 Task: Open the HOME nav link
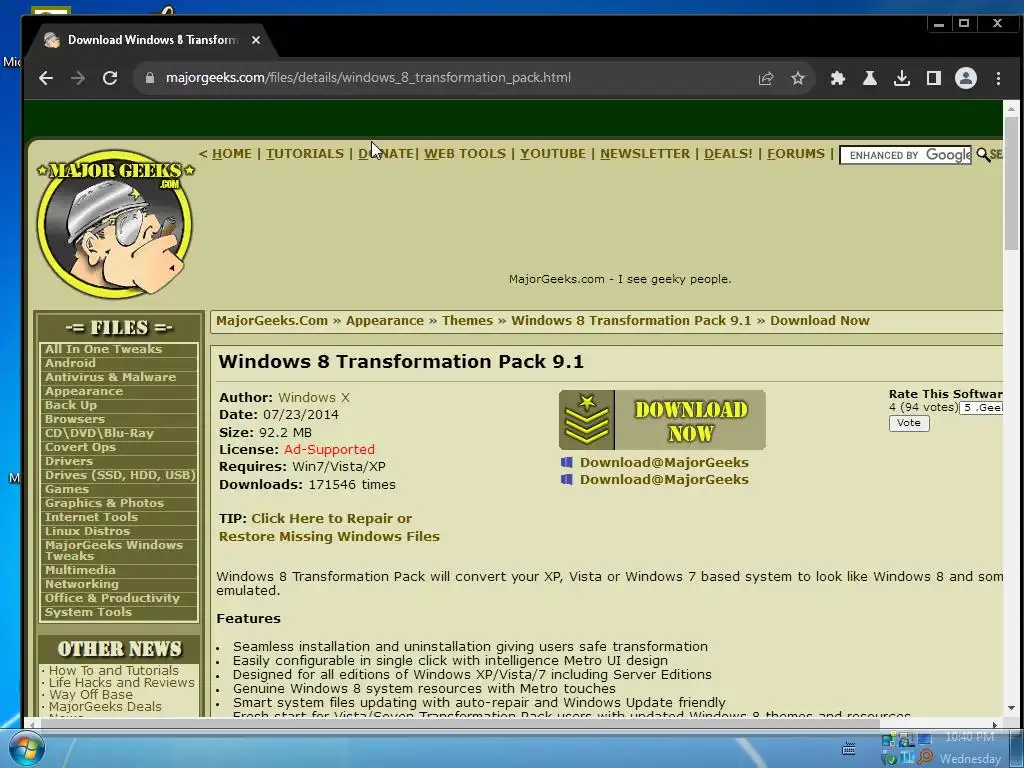232,153
